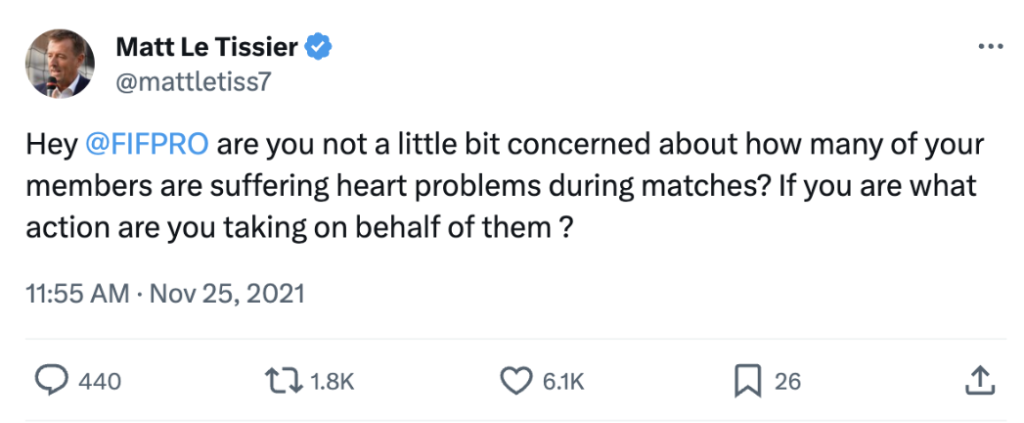Open Matt Le Tissier's profile picture
This screenshot has width=1024, height=423.
pos(59,63)
